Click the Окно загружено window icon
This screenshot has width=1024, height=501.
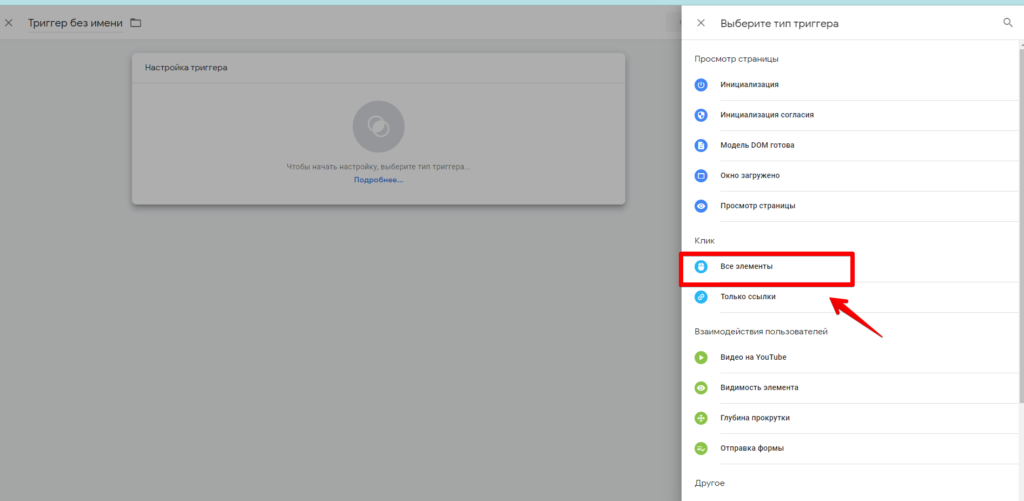click(701, 176)
